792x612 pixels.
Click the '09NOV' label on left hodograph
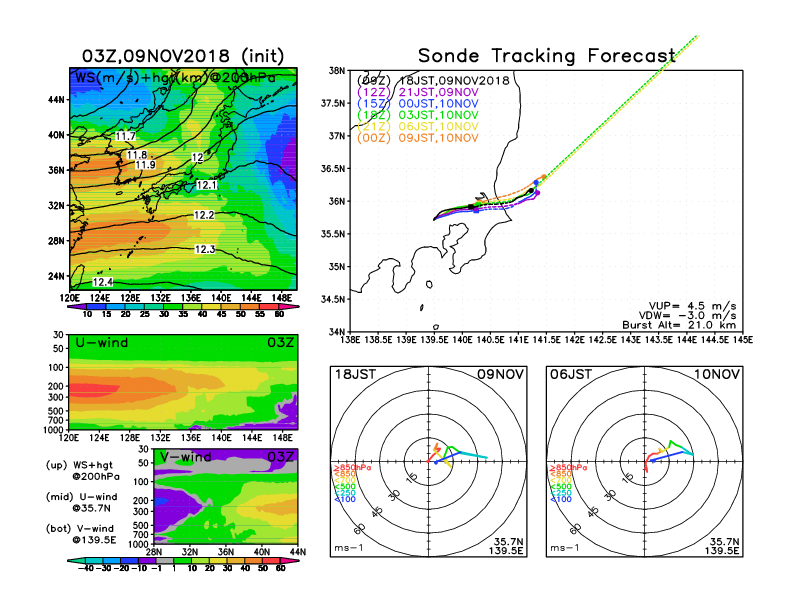coord(500,375)
